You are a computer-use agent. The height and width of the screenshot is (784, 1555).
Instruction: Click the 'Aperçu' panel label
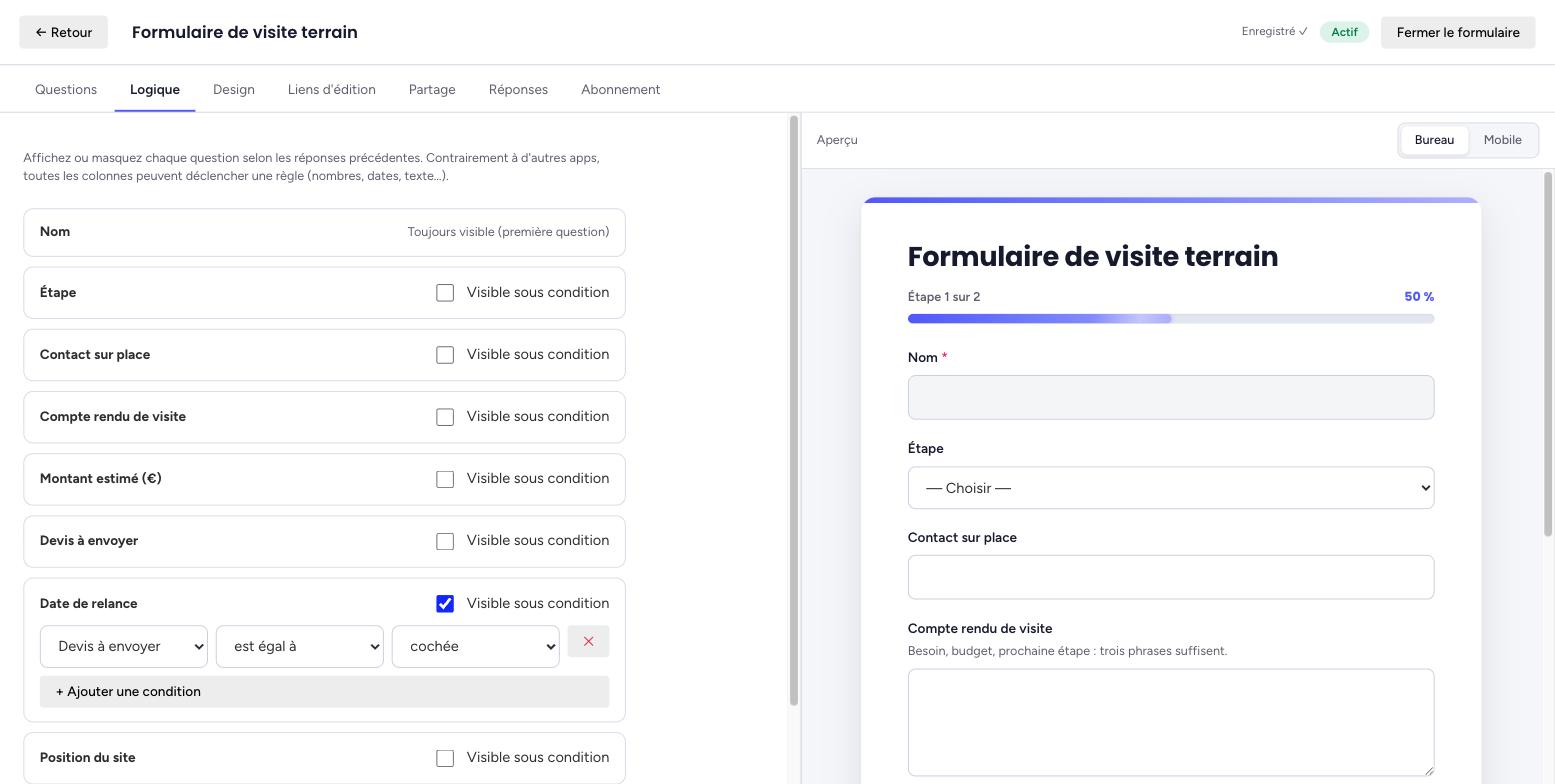837,140
